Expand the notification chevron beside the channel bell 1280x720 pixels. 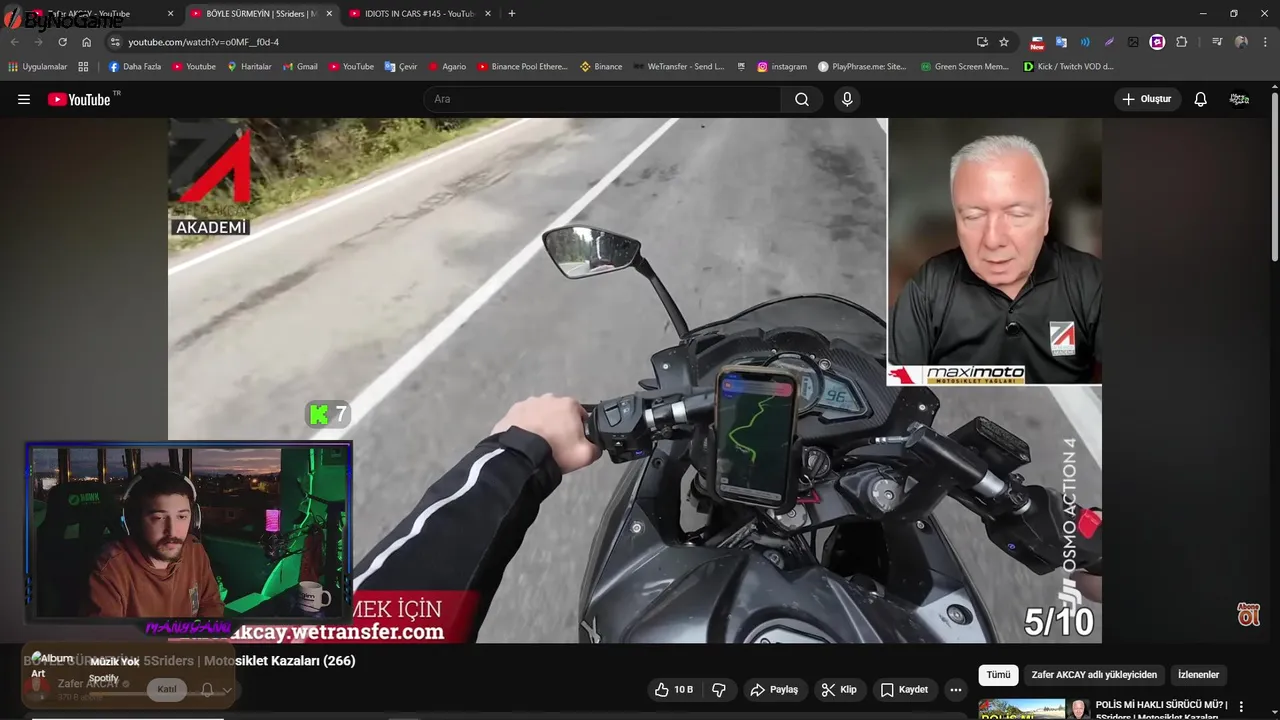(227, 690)
